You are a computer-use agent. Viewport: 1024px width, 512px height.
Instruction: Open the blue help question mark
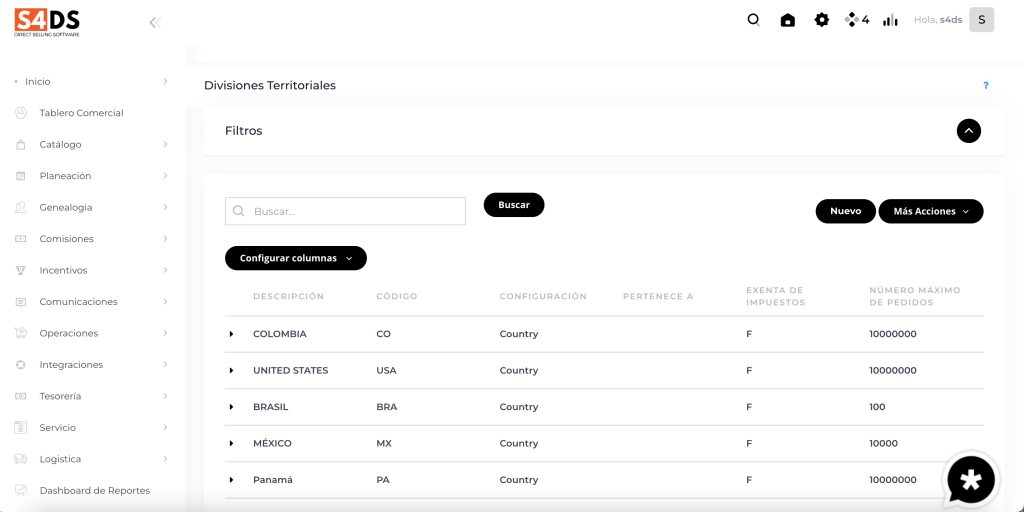[x=985, y=86]
